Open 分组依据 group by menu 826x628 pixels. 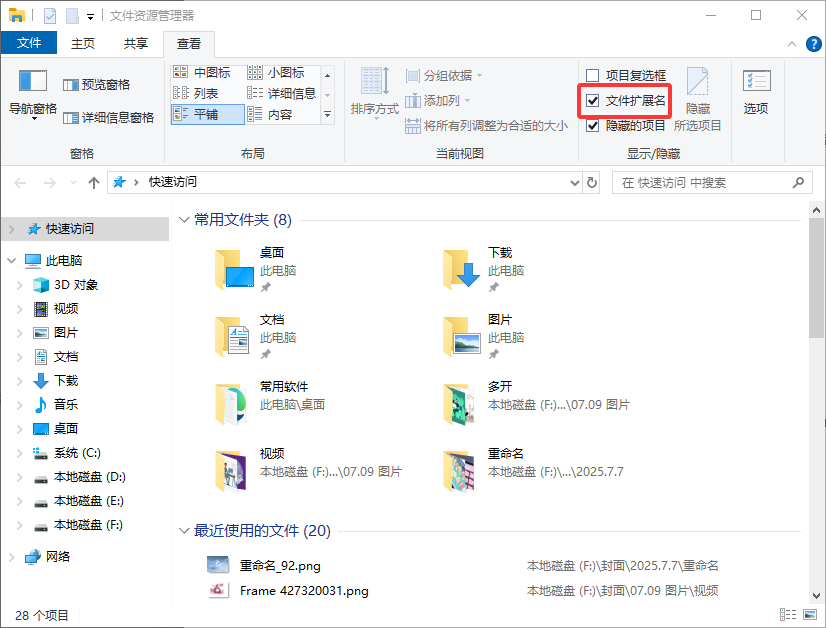pyautogui.click(x=445, y=75)
